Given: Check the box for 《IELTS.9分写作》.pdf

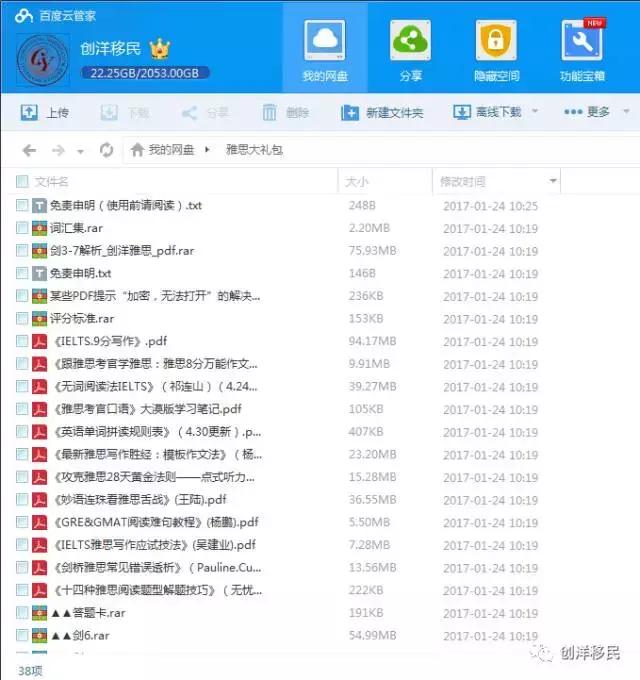Looking at the screenshot, I should click(22, 341).
